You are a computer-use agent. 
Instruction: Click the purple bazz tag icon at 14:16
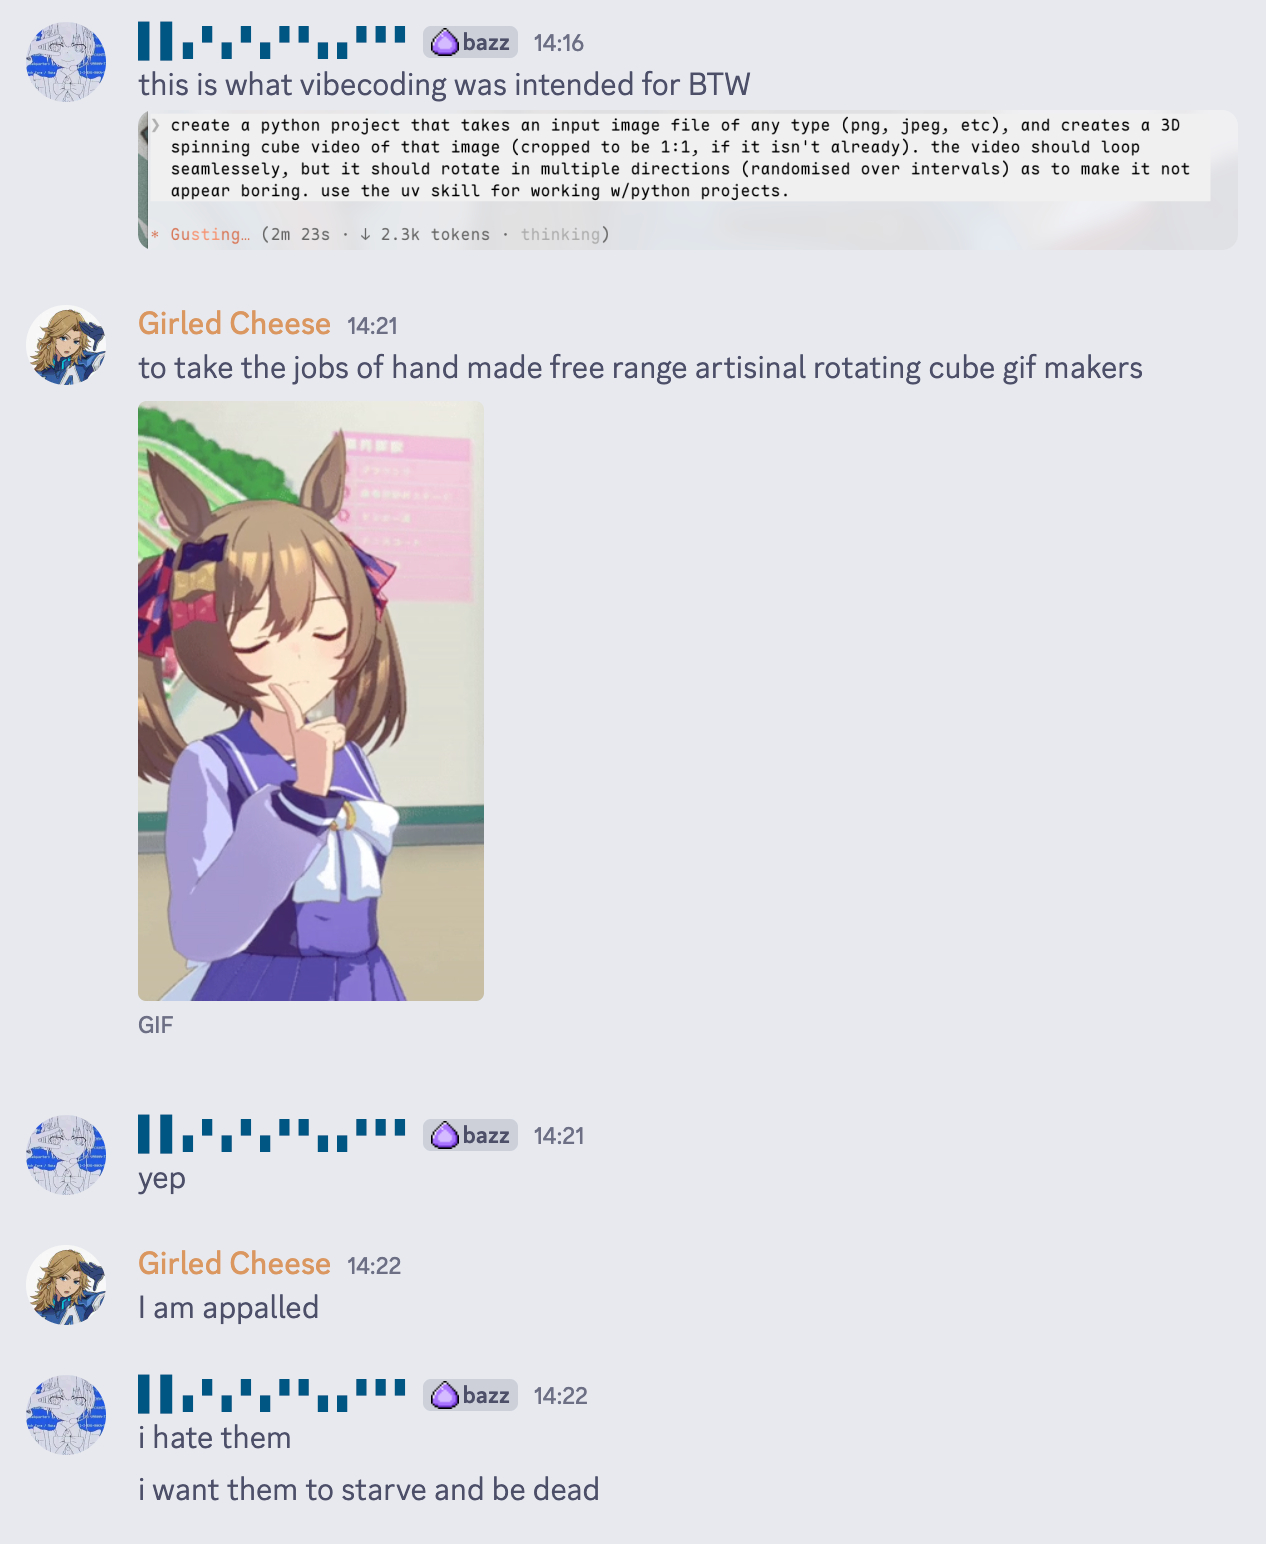click(445, 43)
